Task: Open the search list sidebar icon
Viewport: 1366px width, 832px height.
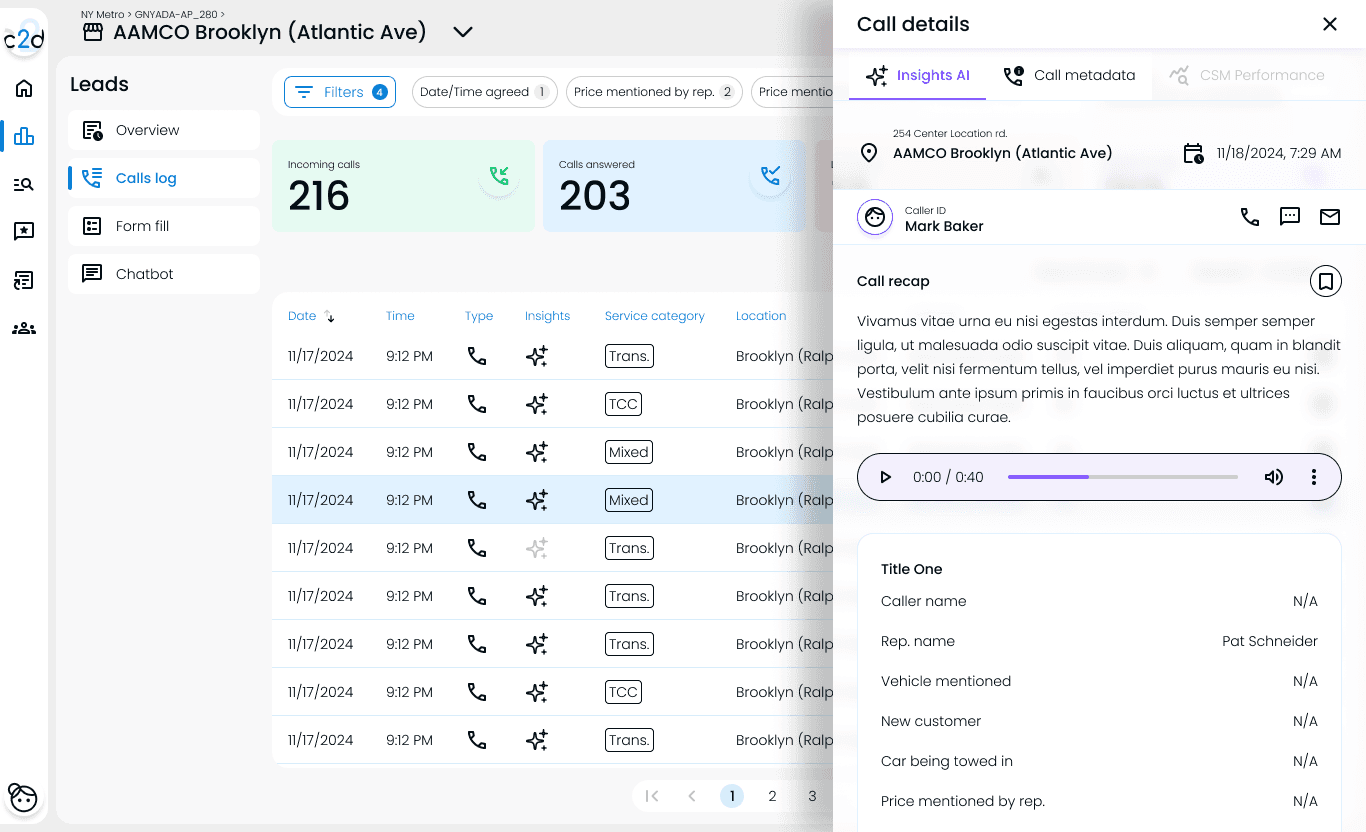Action: pyautogui.click(x=24, y=184)
